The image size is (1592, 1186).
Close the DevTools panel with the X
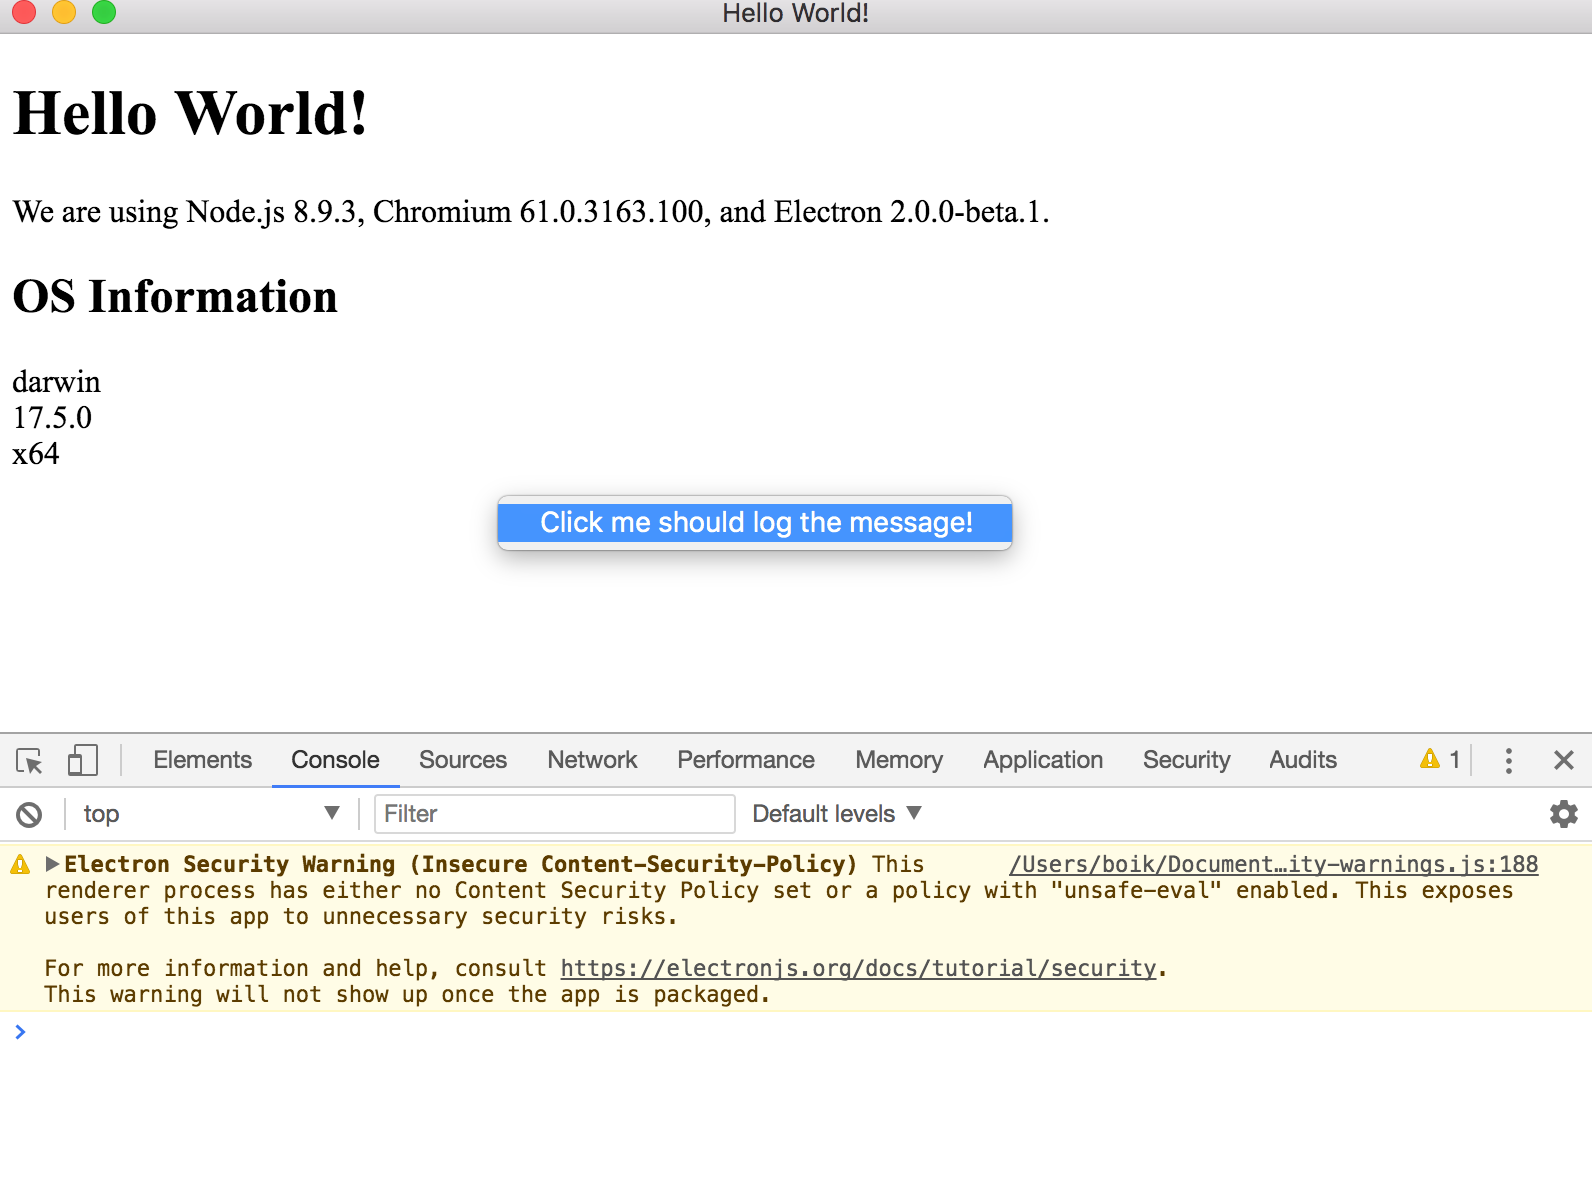(1564, 760)
